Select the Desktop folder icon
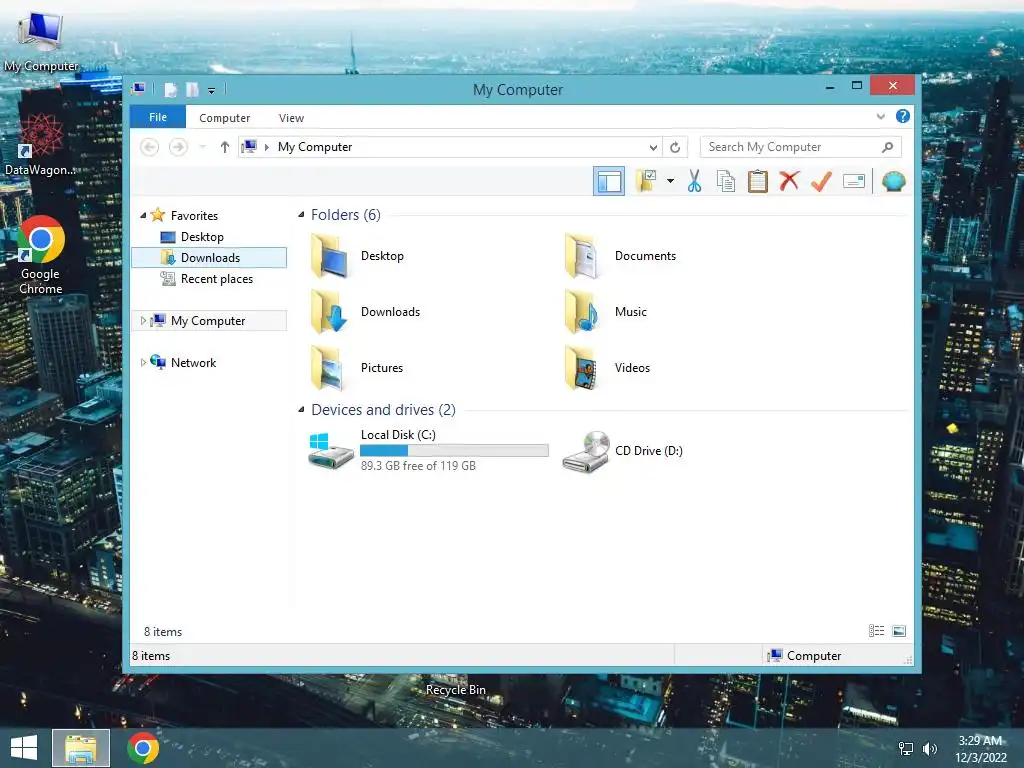 pos(329,256)
